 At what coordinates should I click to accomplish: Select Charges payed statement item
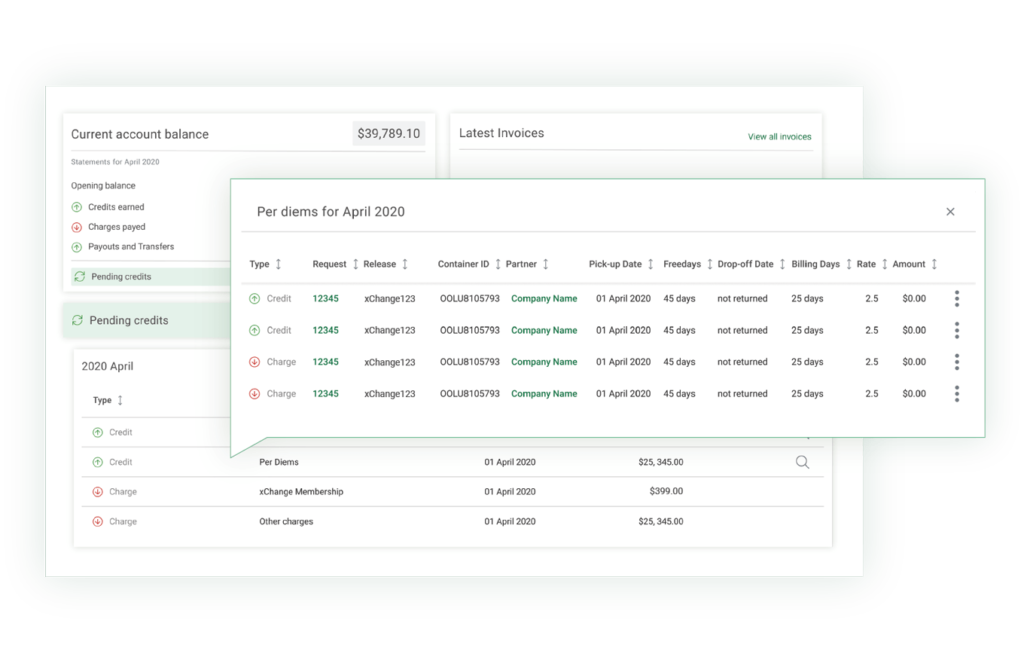[117, 227]
